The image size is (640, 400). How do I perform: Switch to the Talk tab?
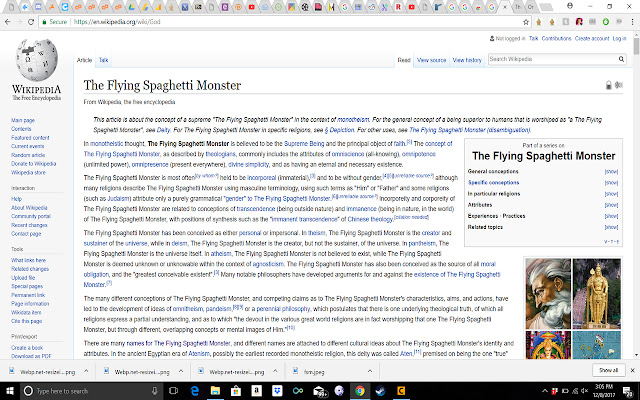[103, 60]
